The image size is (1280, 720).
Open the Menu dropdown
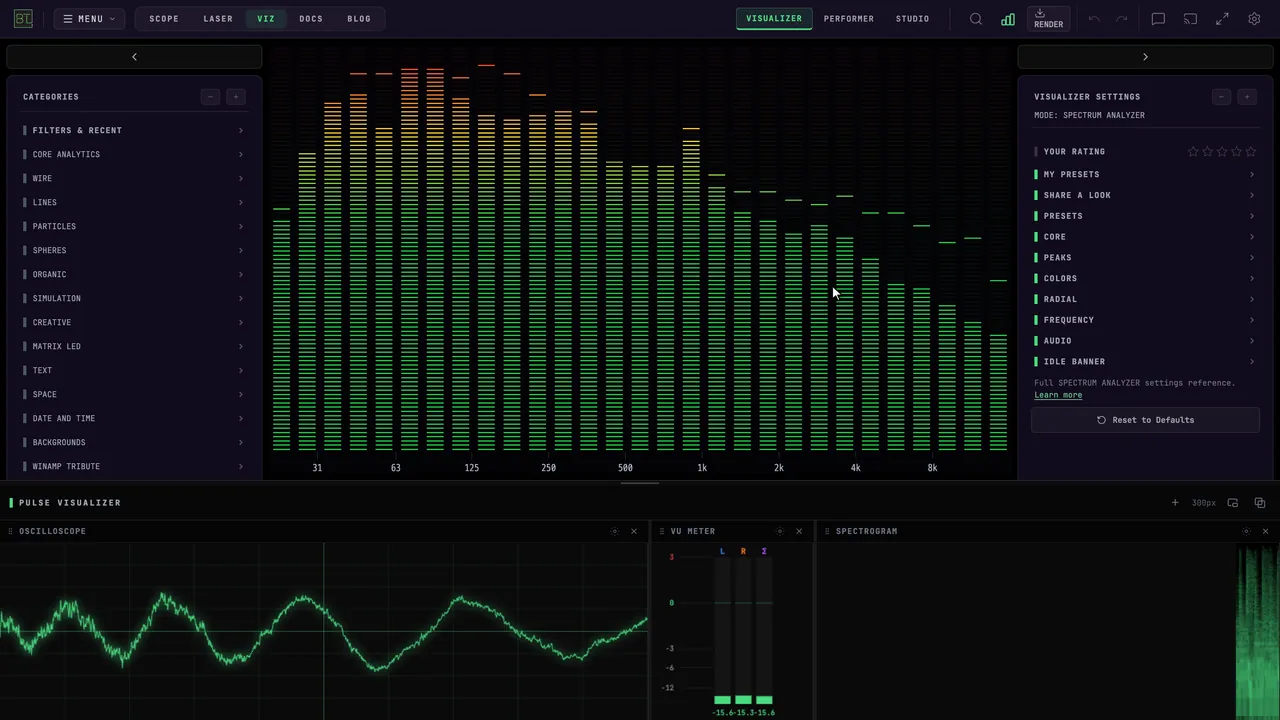(89, 19)
